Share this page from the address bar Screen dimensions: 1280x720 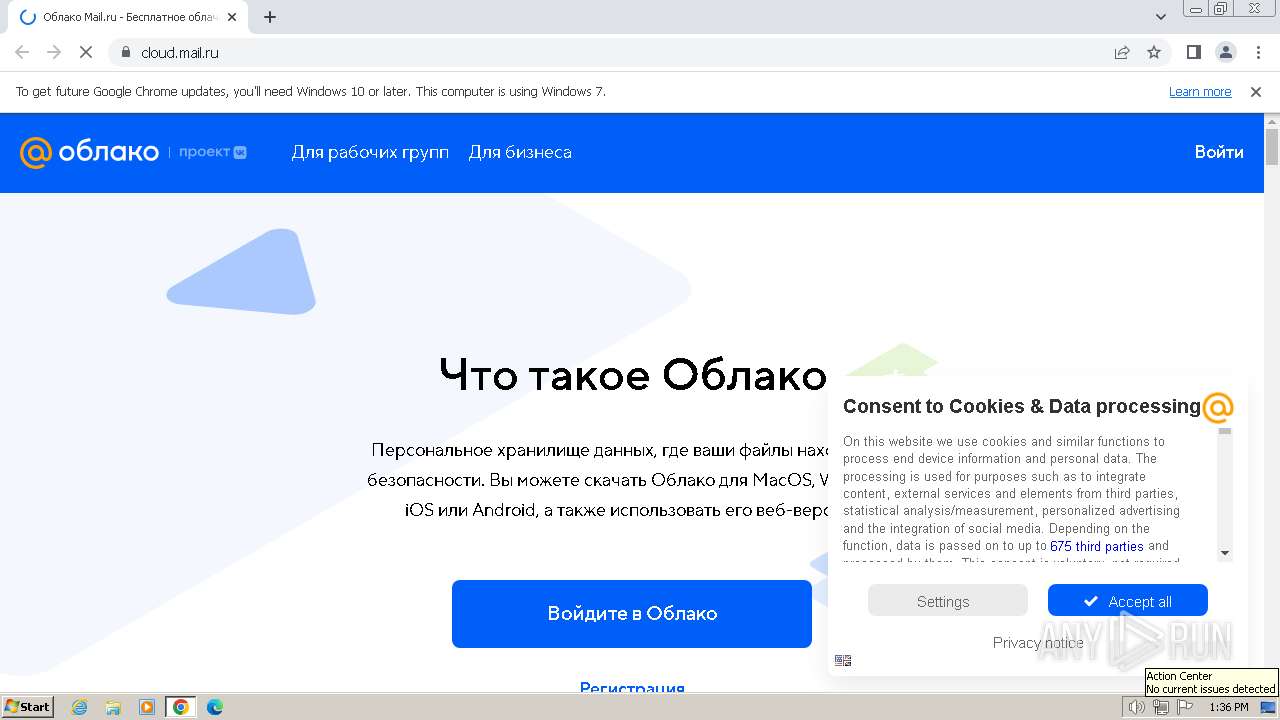[1122, 52]
